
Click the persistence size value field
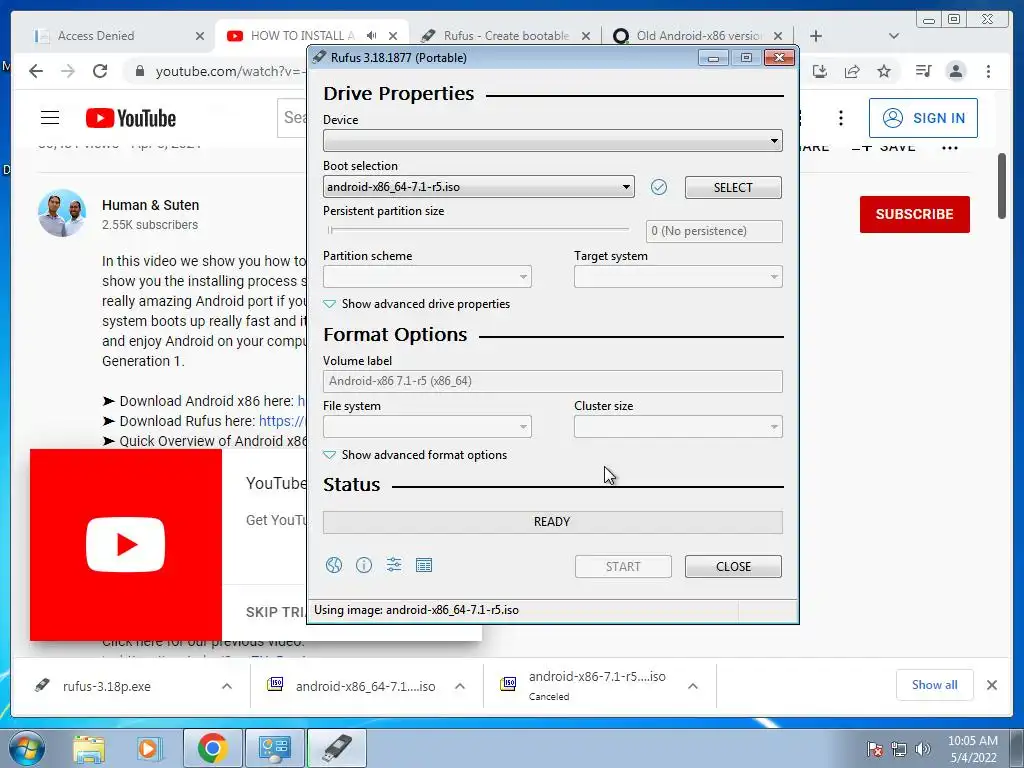714,231
